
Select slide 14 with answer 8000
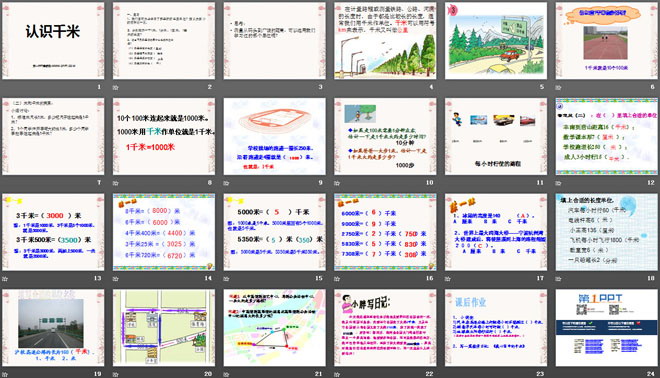coord(164,232)
